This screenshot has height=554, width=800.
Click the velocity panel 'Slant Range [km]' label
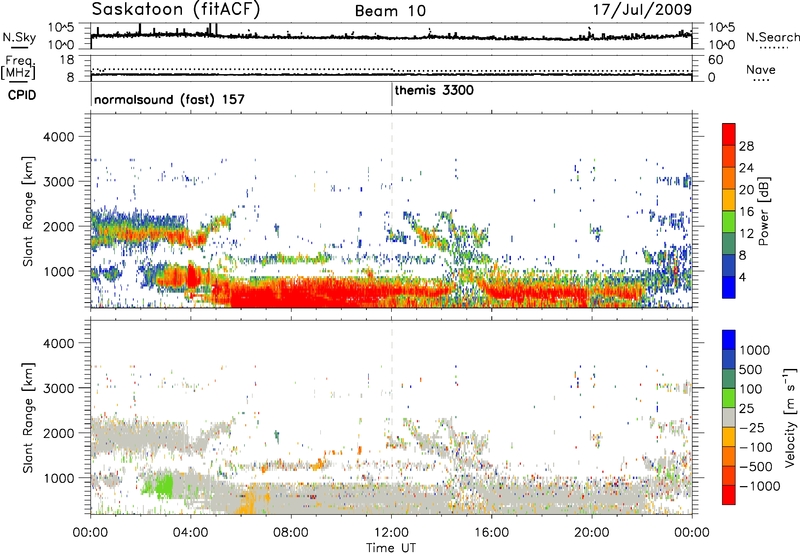point(28,417)
